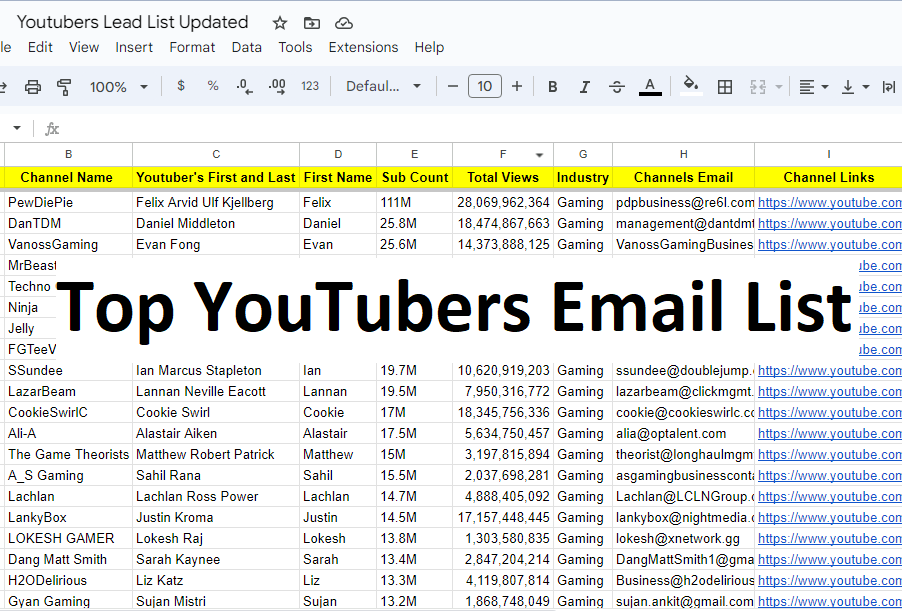This screenshot has width=902, height=611.
Task: Open the text color picker
Action: click(x=650, y=86)
